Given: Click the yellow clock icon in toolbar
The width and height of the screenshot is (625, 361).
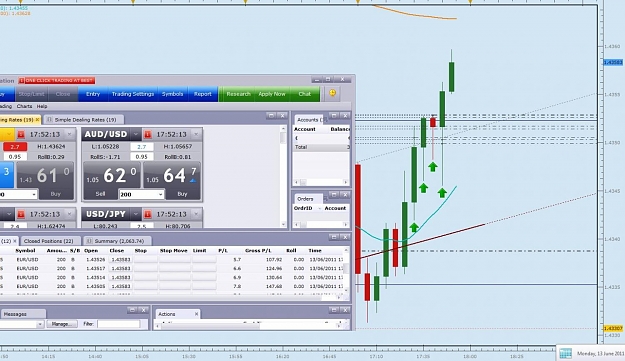Looking at the screenshot, I should coord(332,93).
